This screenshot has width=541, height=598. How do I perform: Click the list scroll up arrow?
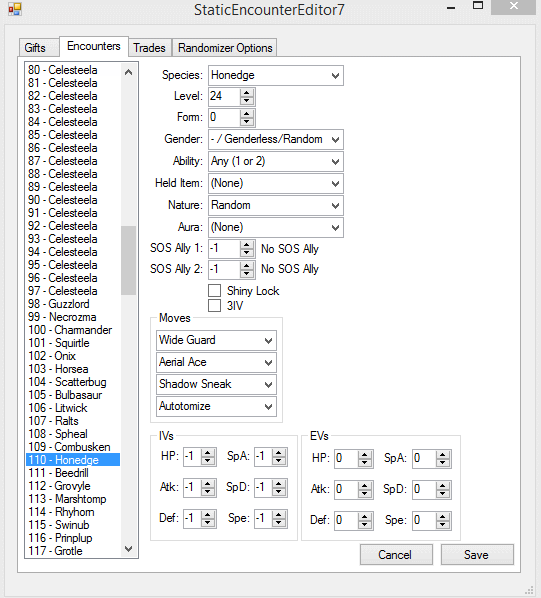click(x=128, y=72)
